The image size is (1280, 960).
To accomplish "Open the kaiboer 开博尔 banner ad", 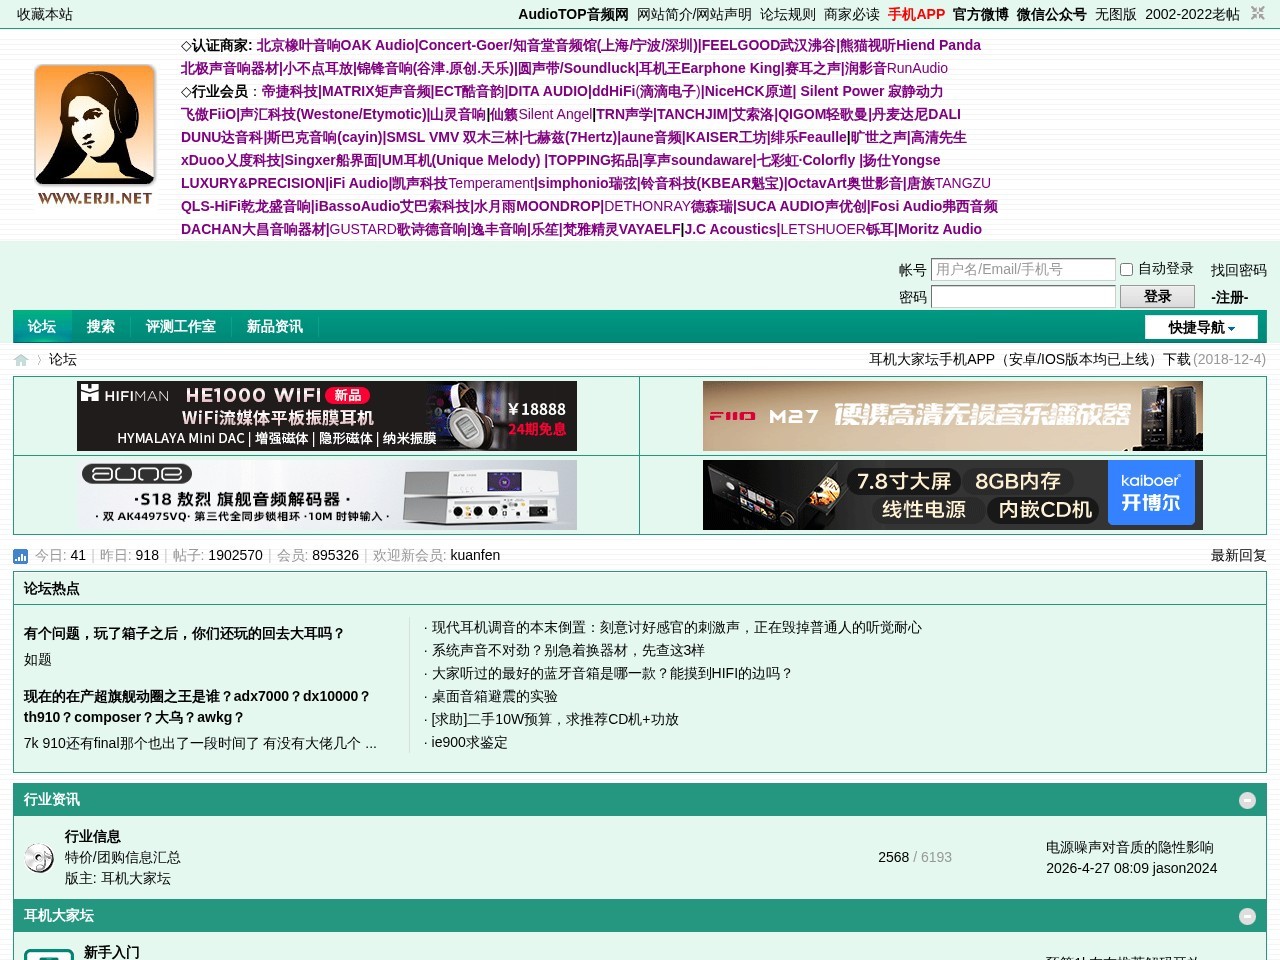I will [953, 495].
